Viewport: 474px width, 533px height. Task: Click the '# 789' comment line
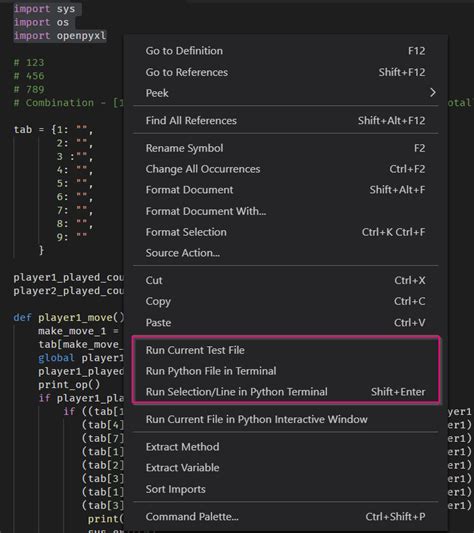point(29,89)
